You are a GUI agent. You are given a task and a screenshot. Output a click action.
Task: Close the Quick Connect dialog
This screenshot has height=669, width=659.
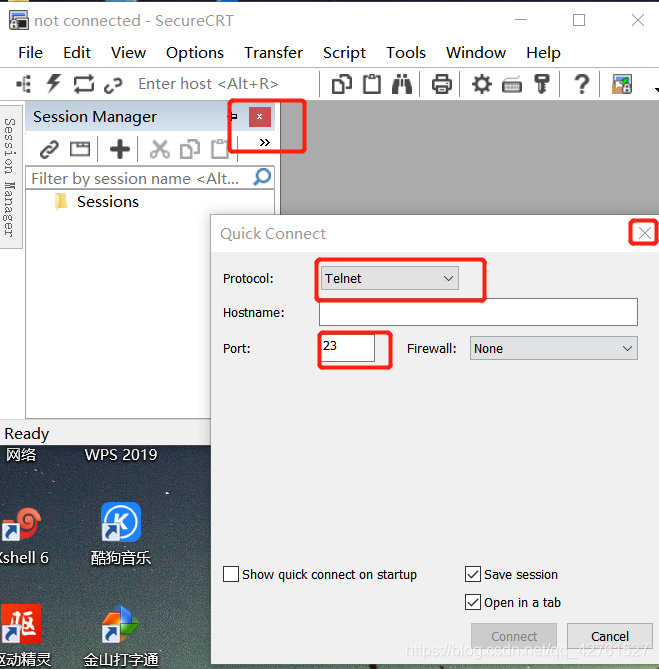(644, 233)
